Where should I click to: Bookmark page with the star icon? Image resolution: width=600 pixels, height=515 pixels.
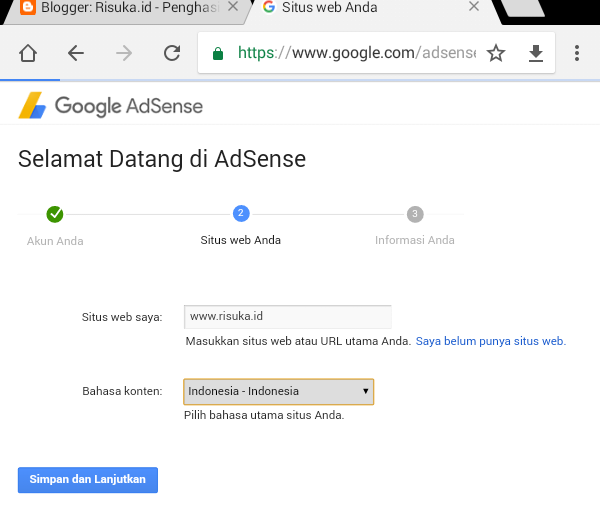coord(496,53)
